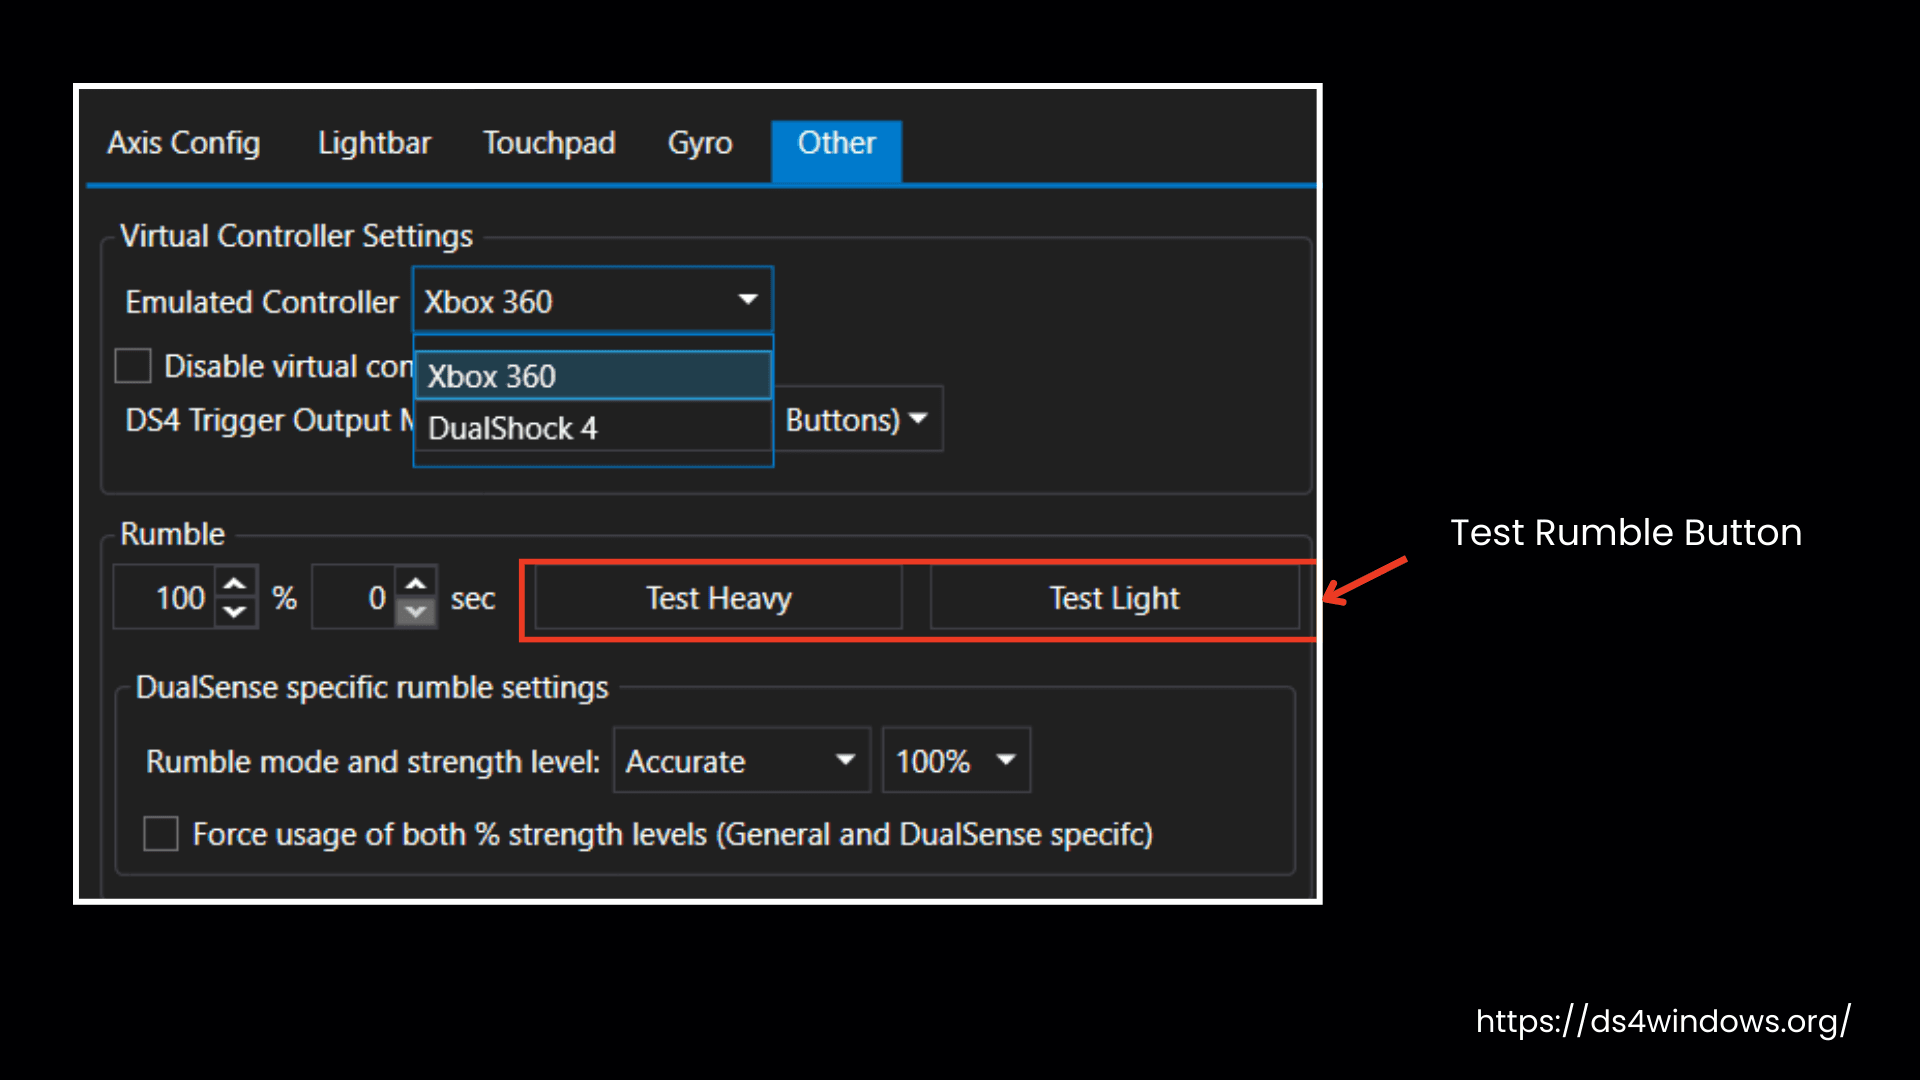
Task: Click the rumble percent input field
Action: (164, 597)
